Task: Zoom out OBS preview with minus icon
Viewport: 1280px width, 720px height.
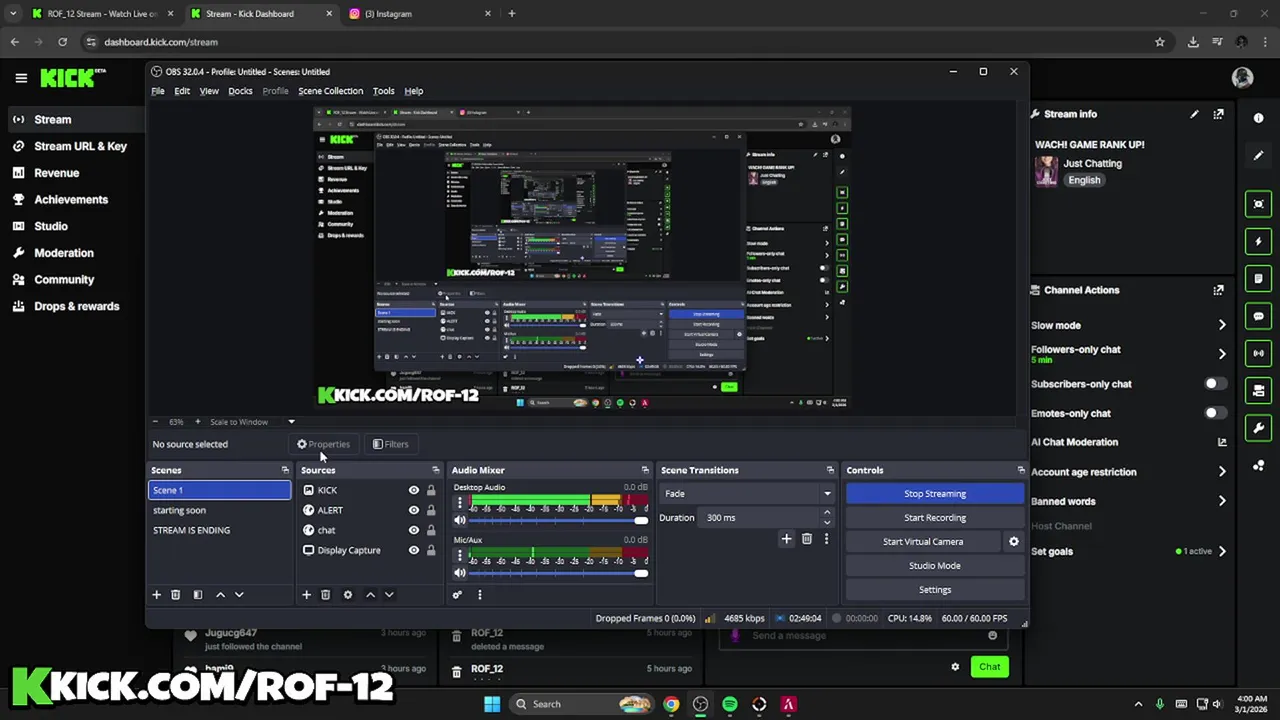Action: (x=155, y=422)
